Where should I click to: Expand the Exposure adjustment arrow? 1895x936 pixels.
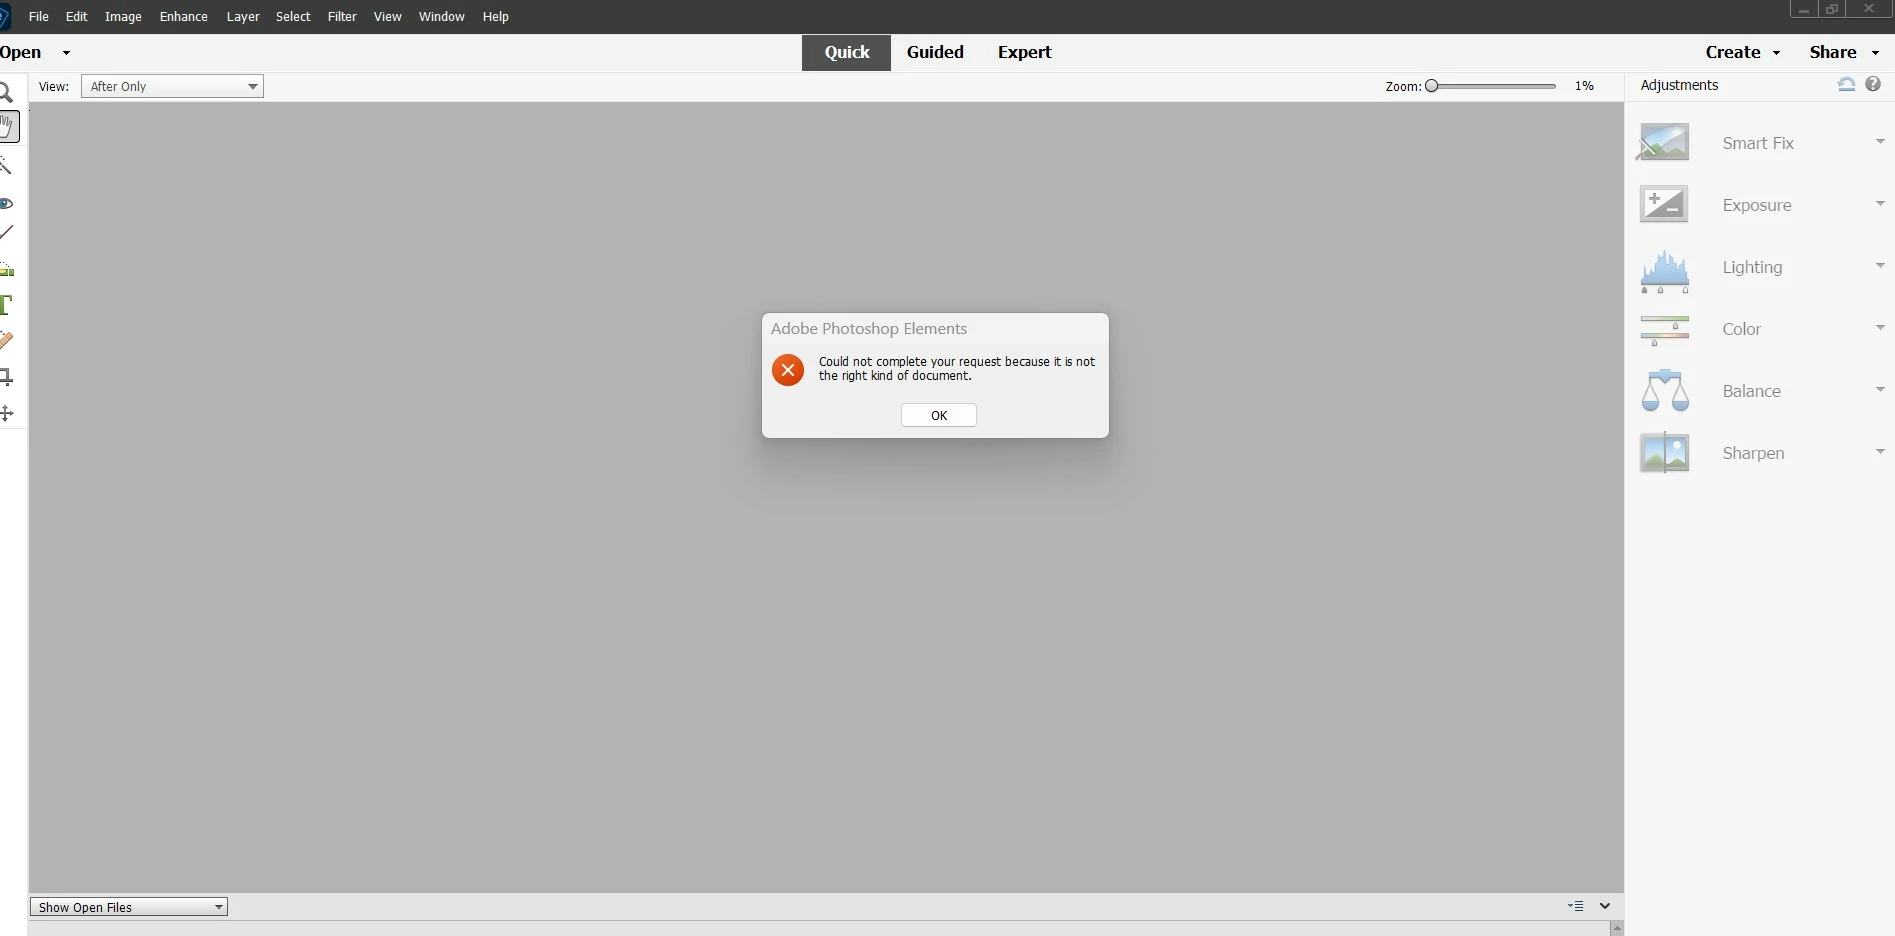pyautogui.click(x=1880, y=204)
